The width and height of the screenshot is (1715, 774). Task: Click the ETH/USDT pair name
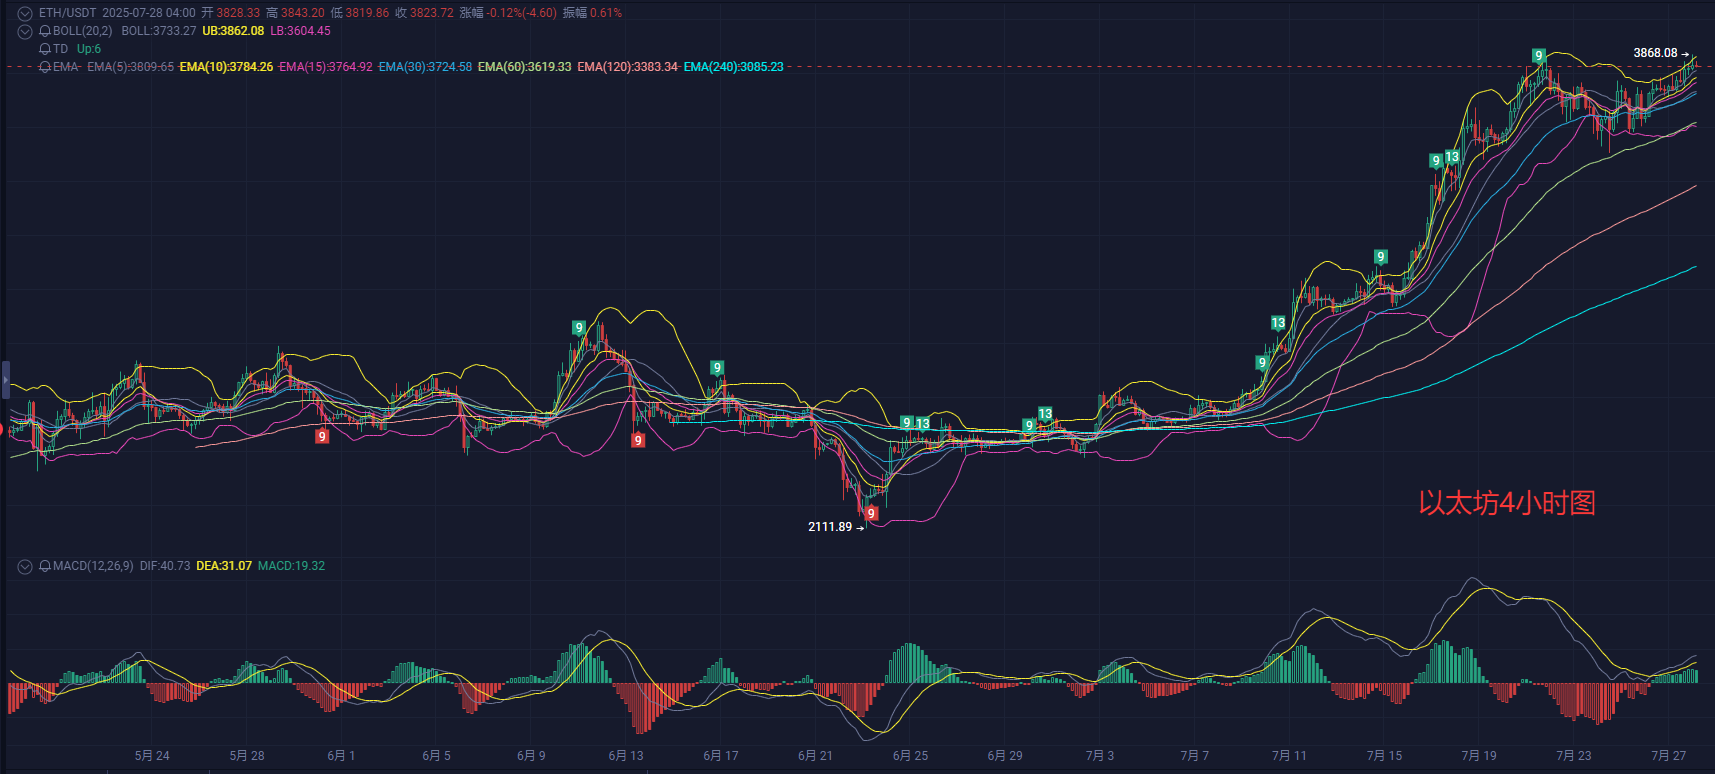click(x=67, y=13)
